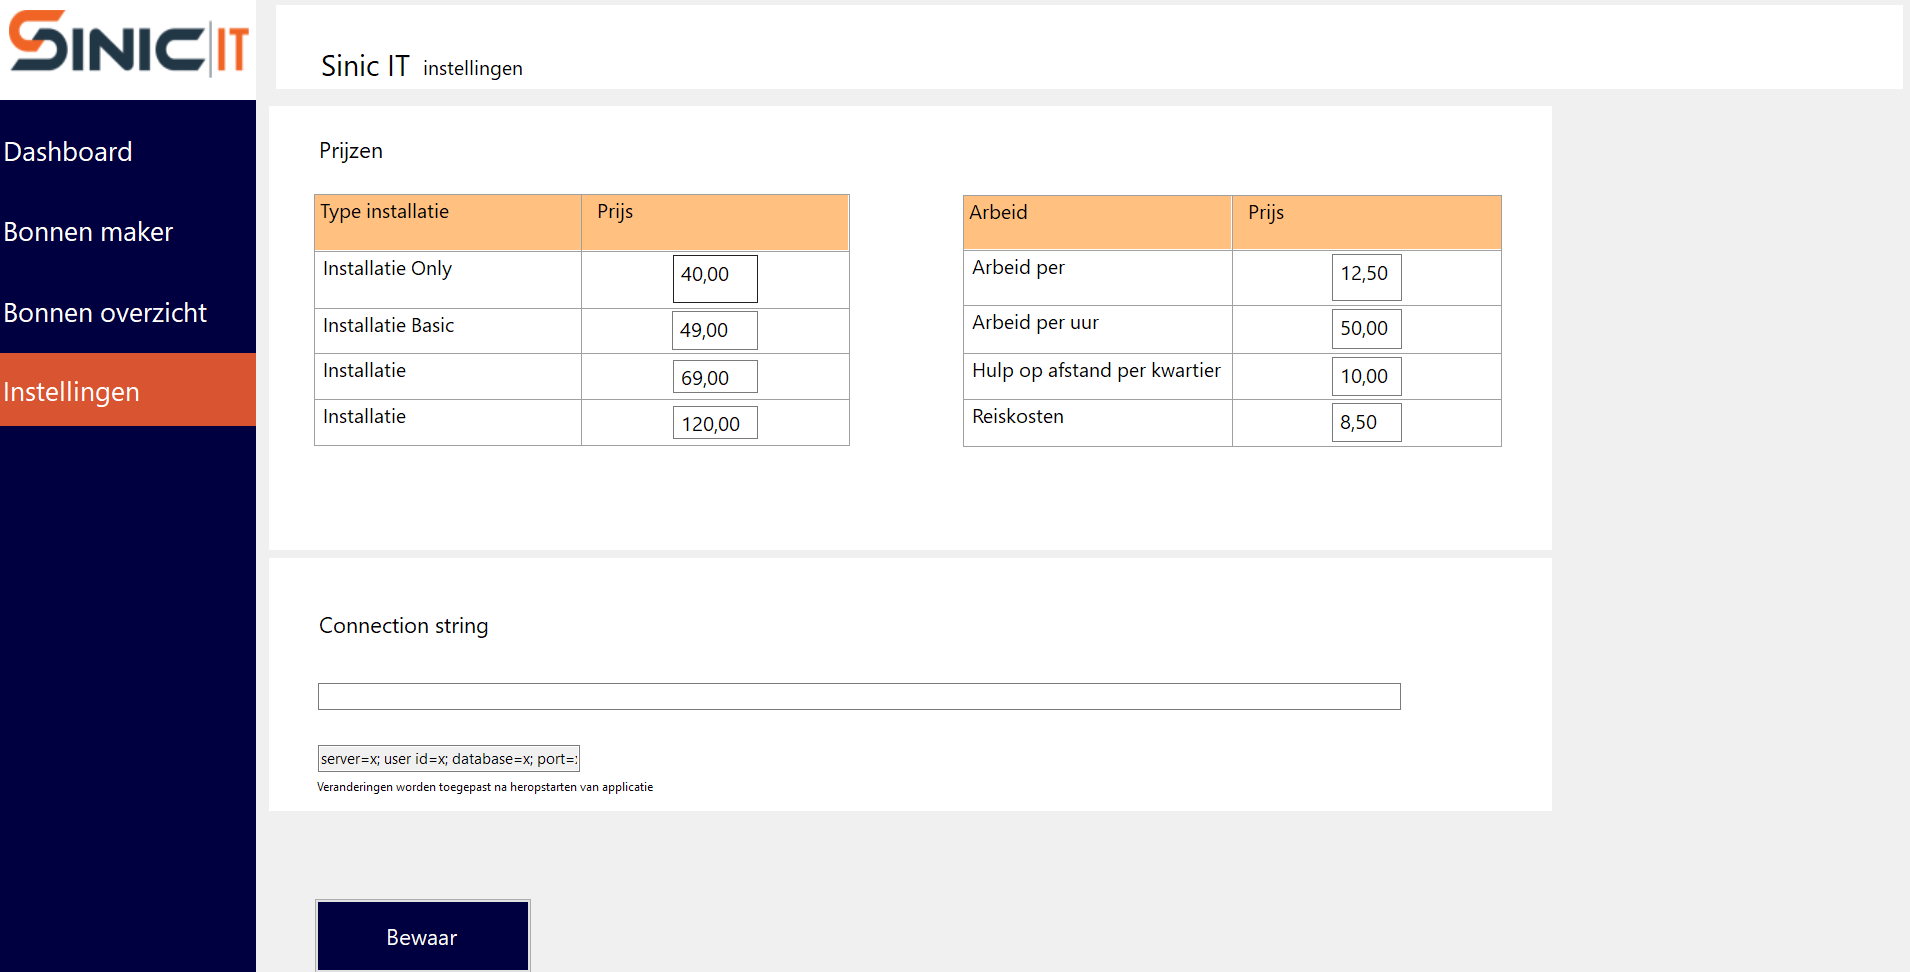Click the Prijs header beside Arbeid
Image resolution: width=1910 pixels, height=972 pixels.
point(1366,221)
